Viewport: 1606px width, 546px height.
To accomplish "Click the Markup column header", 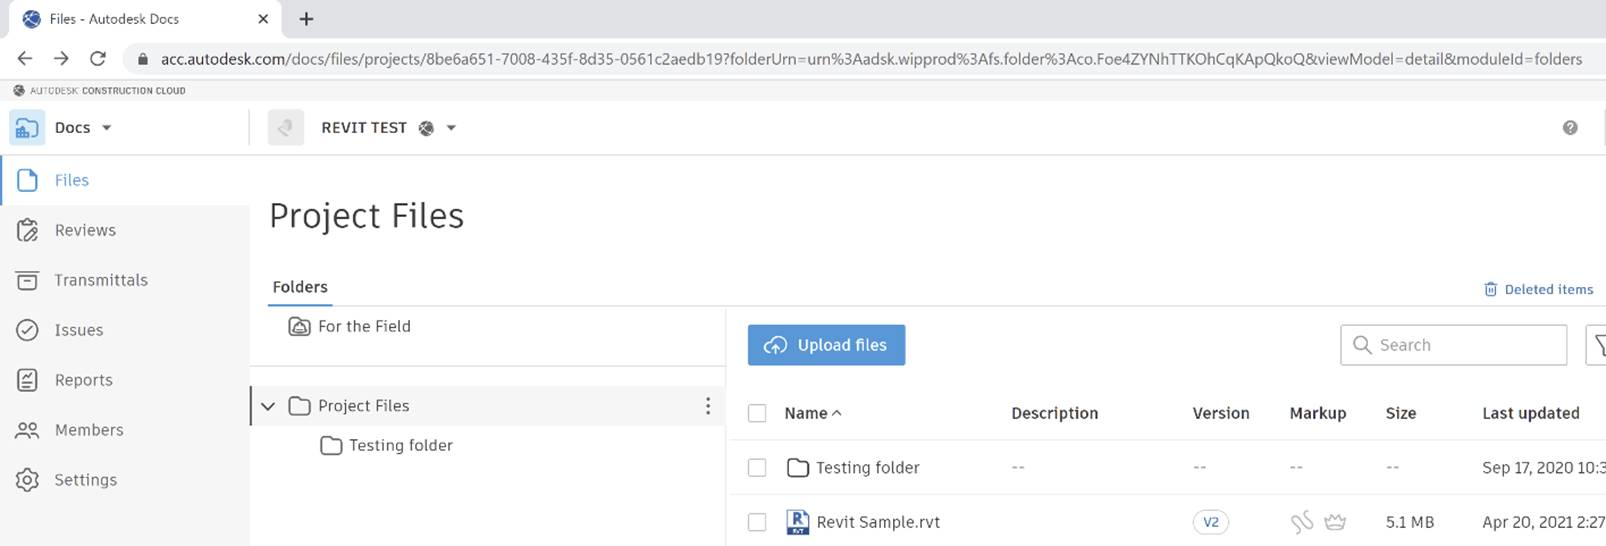I will pyautogui.click(x=1318, y=413).
